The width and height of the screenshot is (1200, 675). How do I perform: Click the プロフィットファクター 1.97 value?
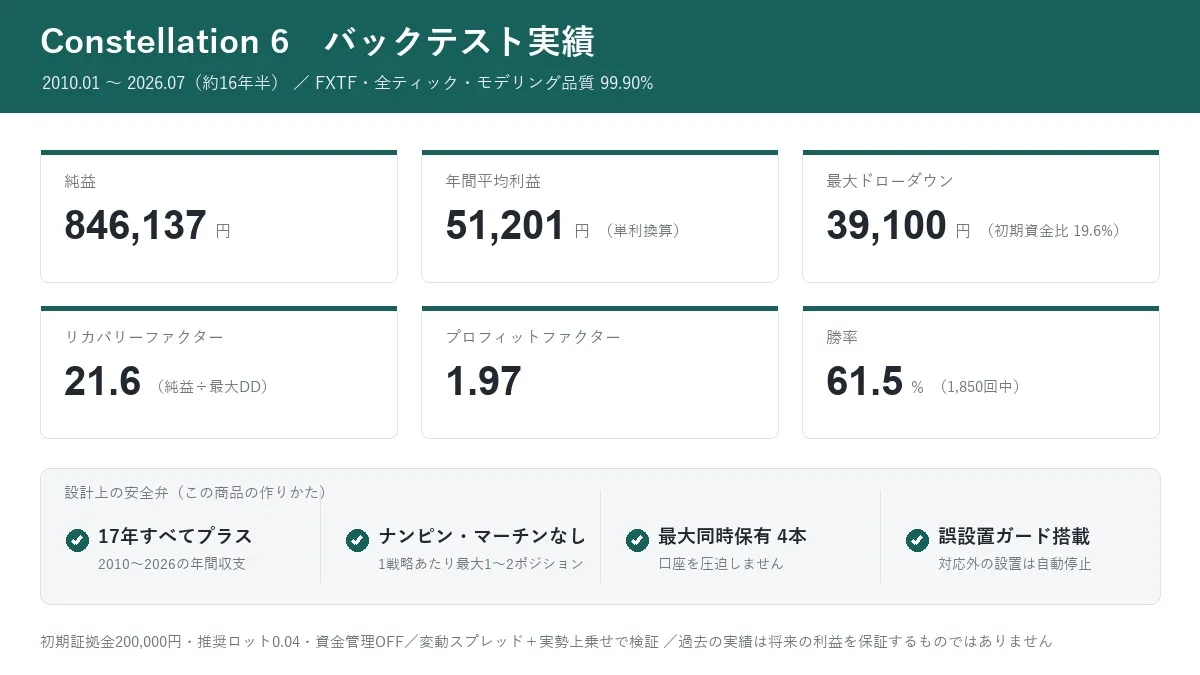point(484,382)
